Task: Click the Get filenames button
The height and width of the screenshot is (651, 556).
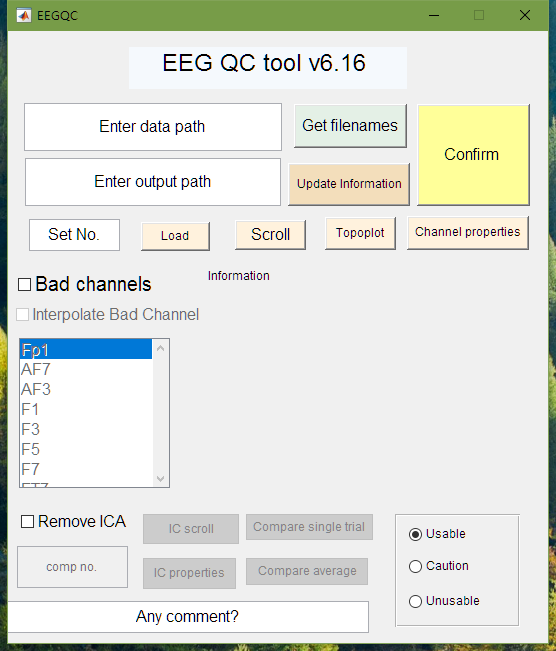Action: click(x=350, y=126)
